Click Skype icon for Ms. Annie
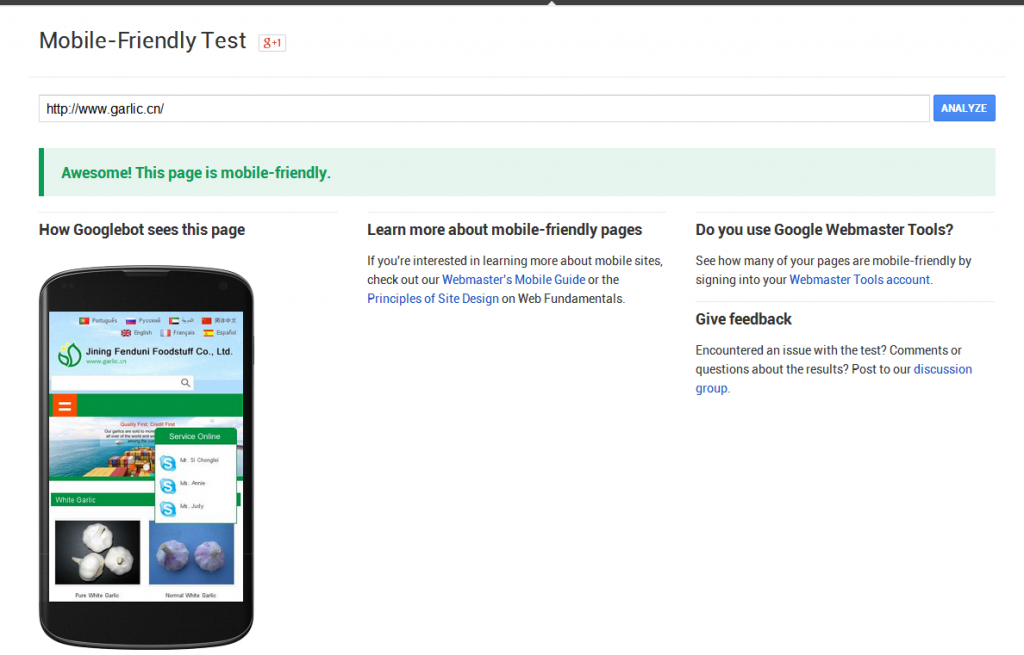This screenshot has height=655, width=1024. pyautogui.click(x=168, y=486)
